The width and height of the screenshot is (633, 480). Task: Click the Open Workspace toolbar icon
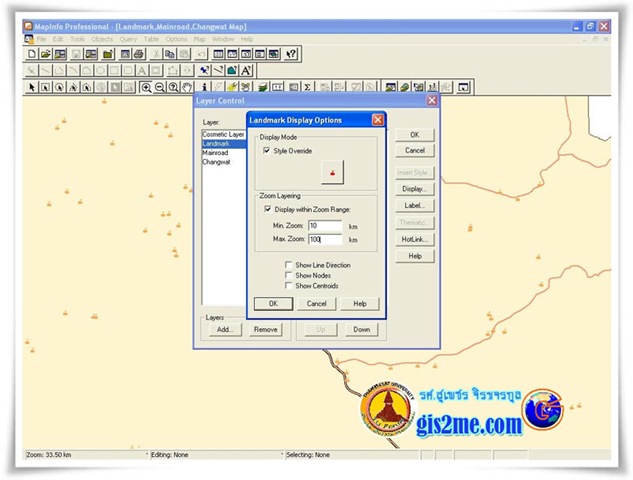tap(60, 54)
